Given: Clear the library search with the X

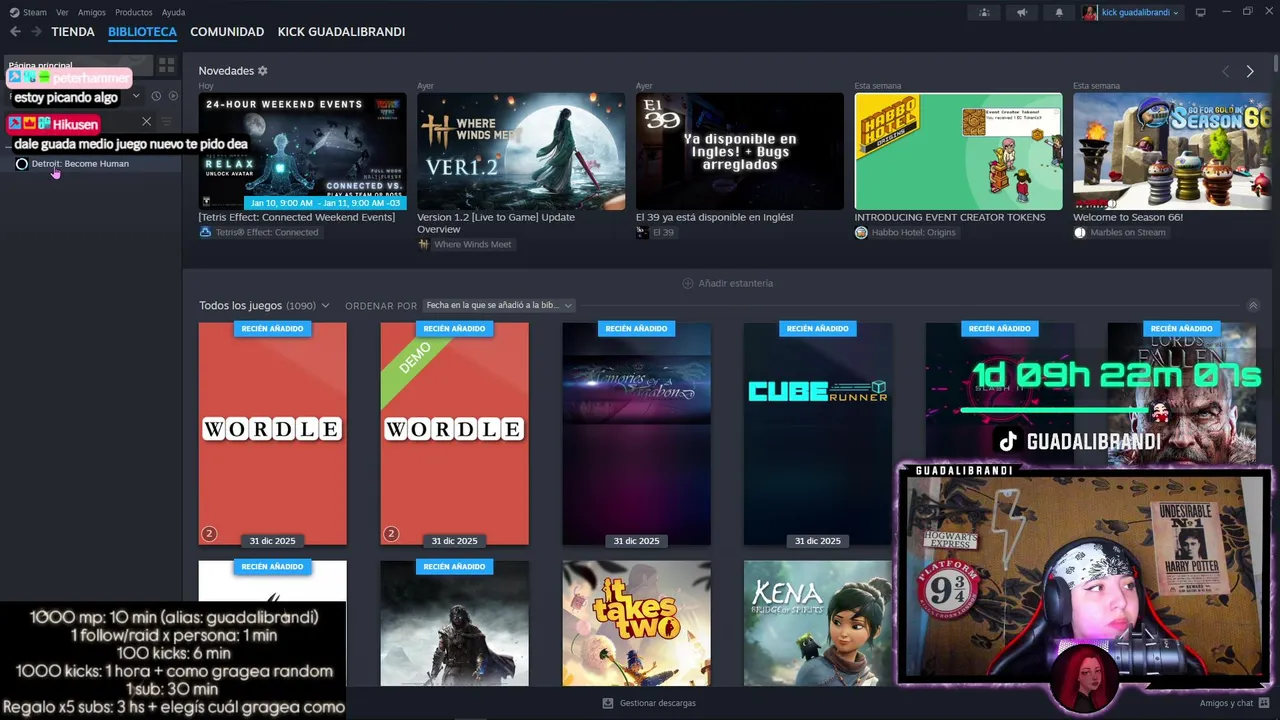Looking at the screenshot, I should (x=146, y=121).
